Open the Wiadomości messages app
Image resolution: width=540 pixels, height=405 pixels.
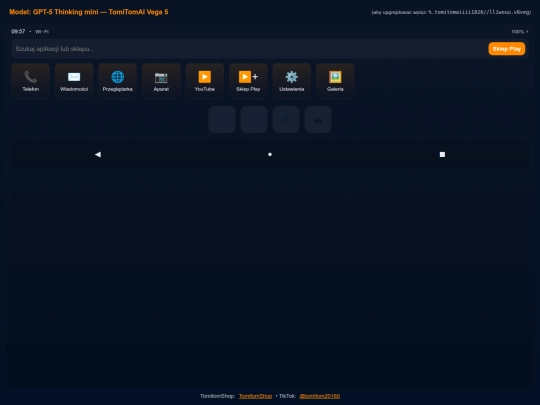click(74, 81)
